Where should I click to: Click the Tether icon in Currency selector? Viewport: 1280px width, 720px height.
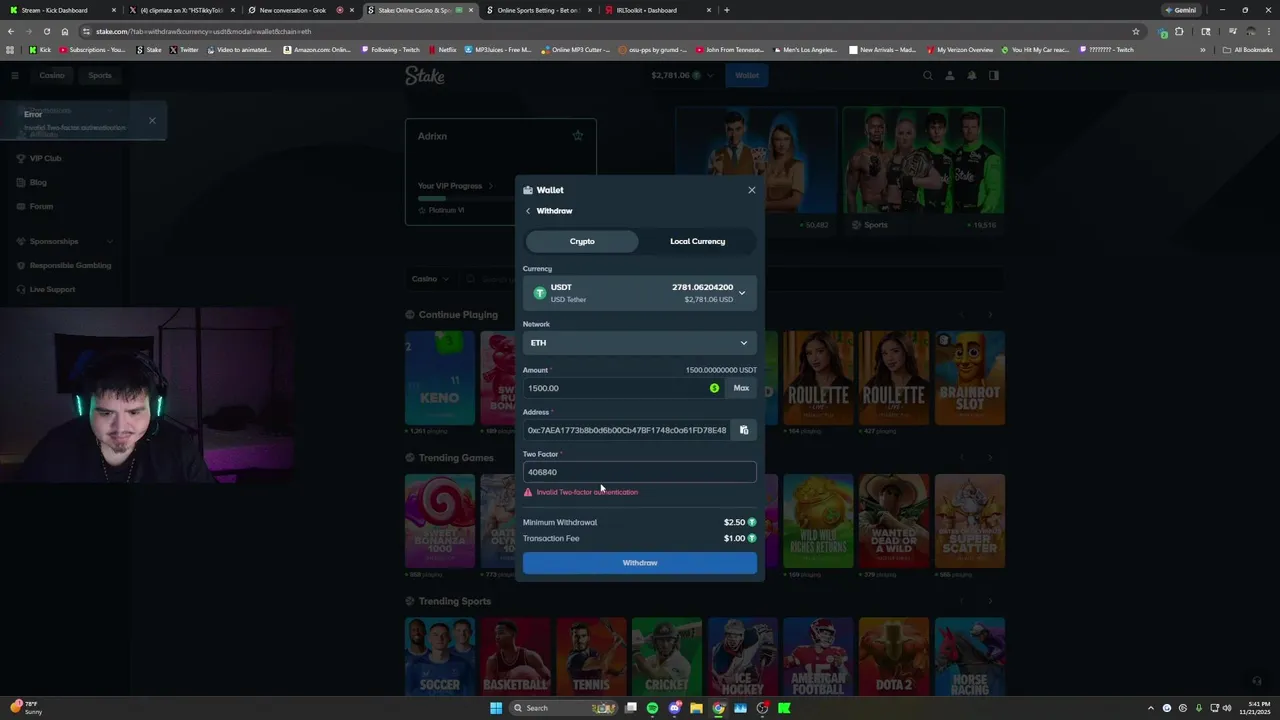[x=540, y=293]
